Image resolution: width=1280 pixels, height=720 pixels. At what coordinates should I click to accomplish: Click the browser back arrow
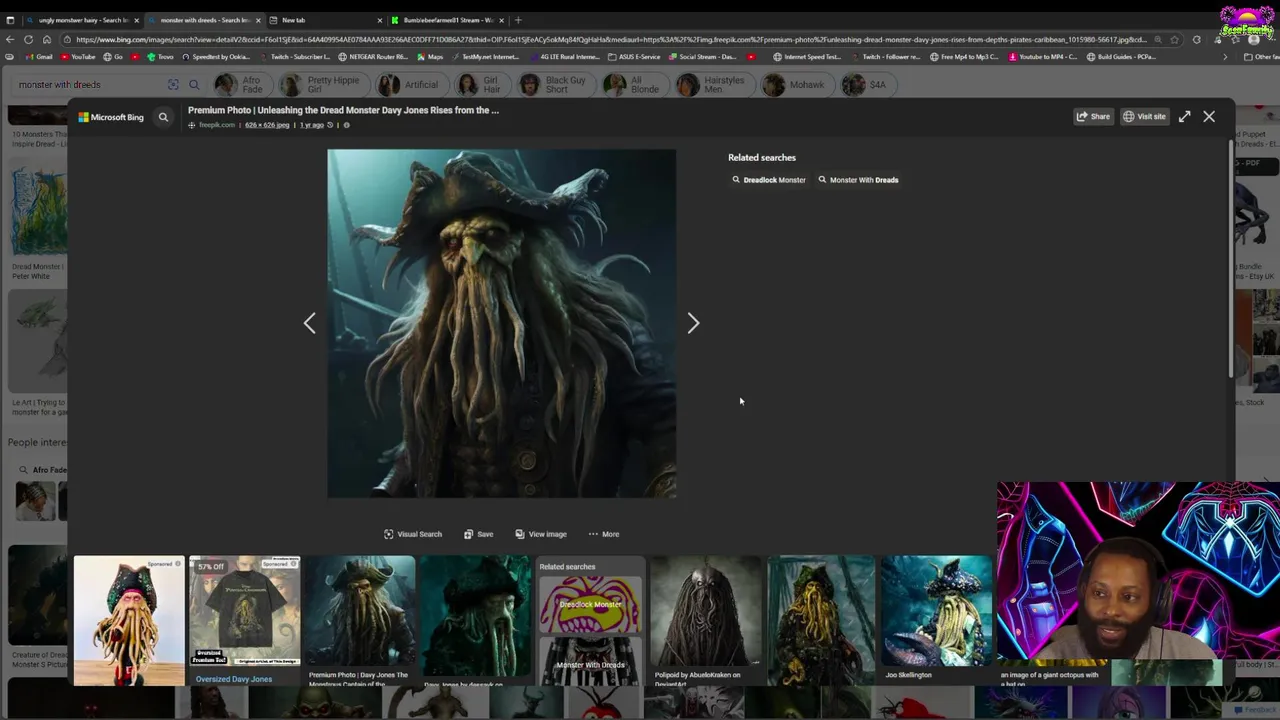[10, 39]
